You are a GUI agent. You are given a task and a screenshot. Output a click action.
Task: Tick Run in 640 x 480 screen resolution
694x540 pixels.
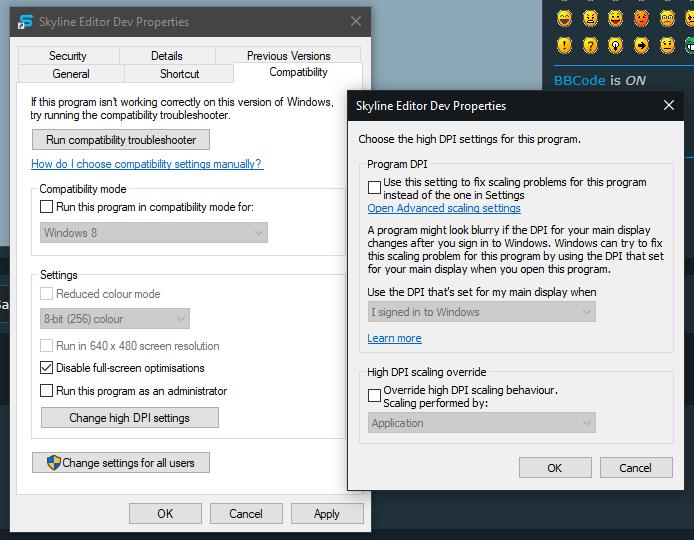pyautogui.click(x=46, y=346)
